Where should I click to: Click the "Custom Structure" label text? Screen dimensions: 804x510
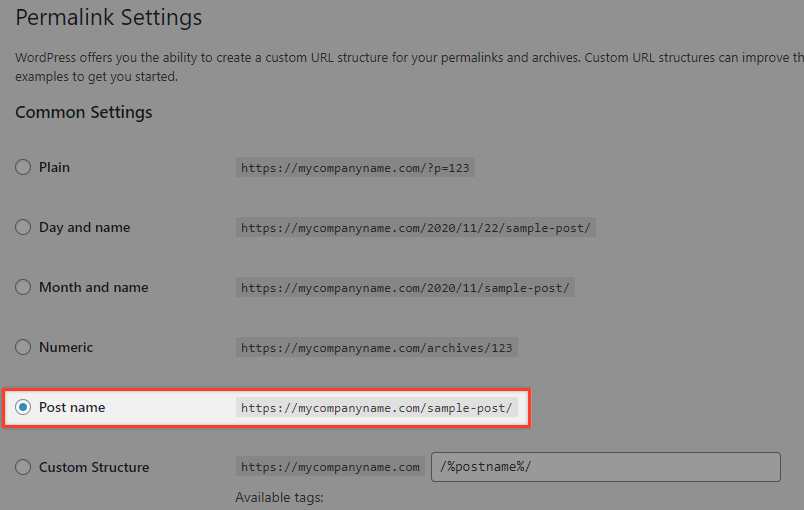(94, 467)
